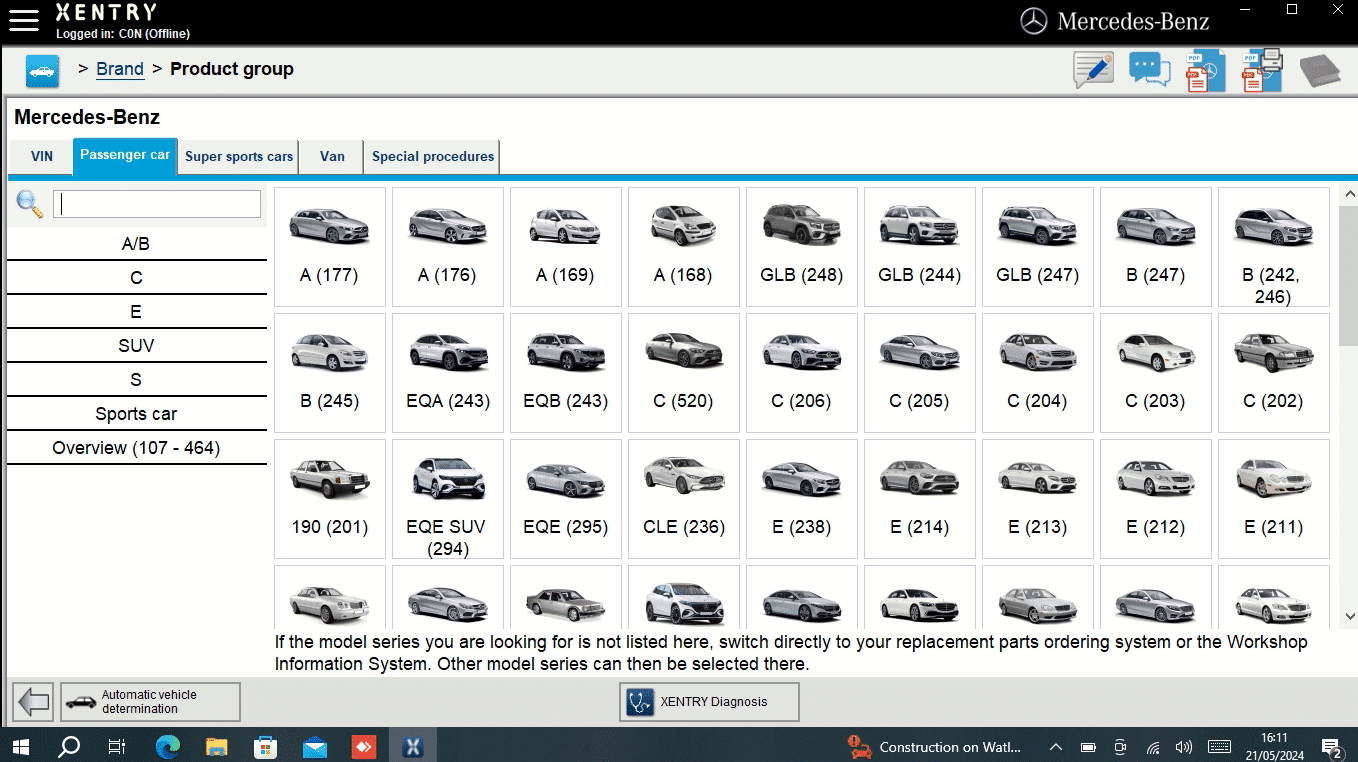This screenshot has width=1358, height=762.
Task: Click the vertical scrollbar thumb
Action: tap(1348, 275)
